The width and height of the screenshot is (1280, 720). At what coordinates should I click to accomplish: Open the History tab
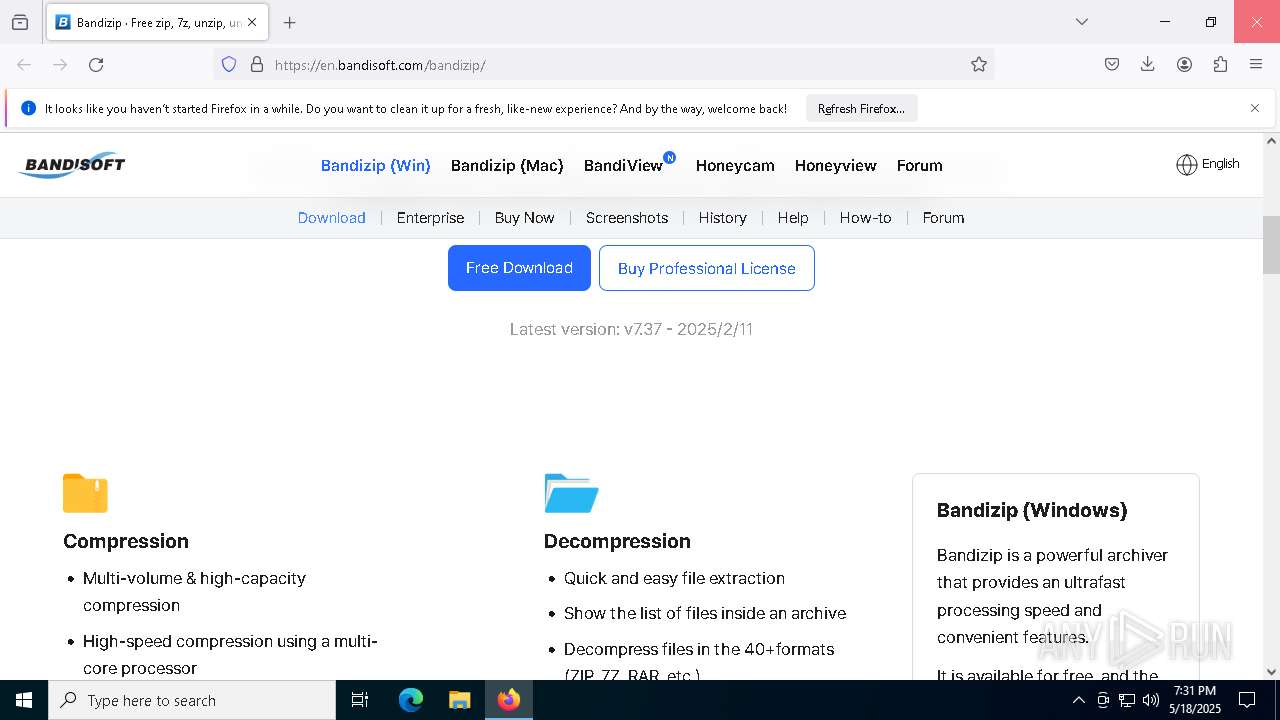723,218
